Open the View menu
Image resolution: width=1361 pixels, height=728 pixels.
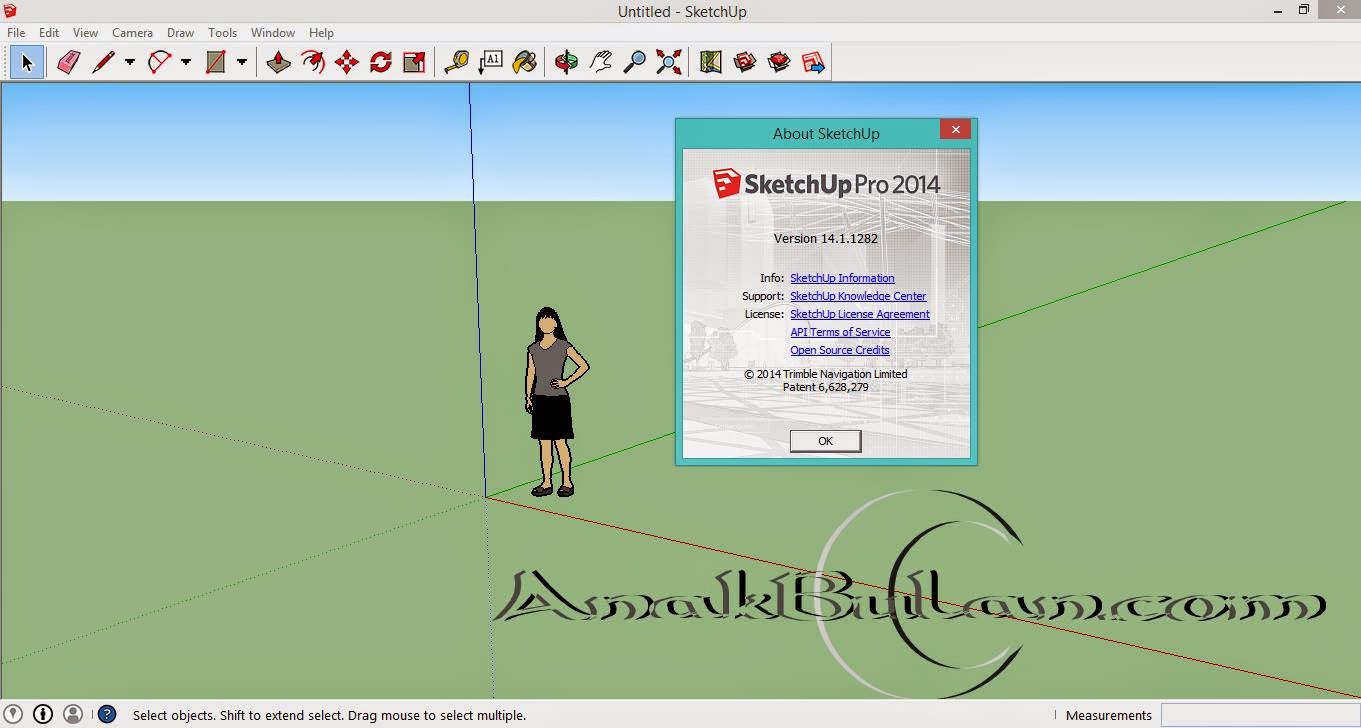pos(85,33)
